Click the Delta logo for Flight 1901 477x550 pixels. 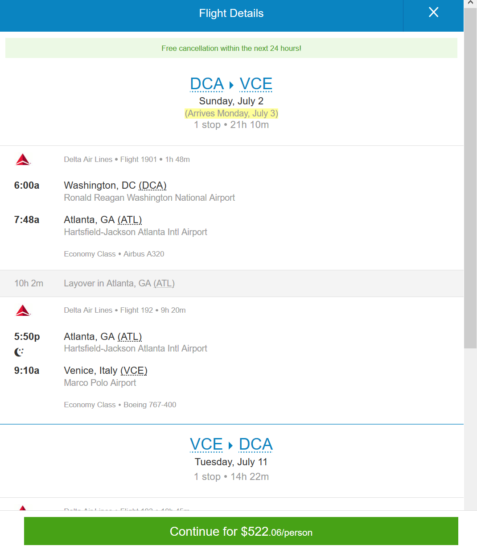[x=23, y=160]
